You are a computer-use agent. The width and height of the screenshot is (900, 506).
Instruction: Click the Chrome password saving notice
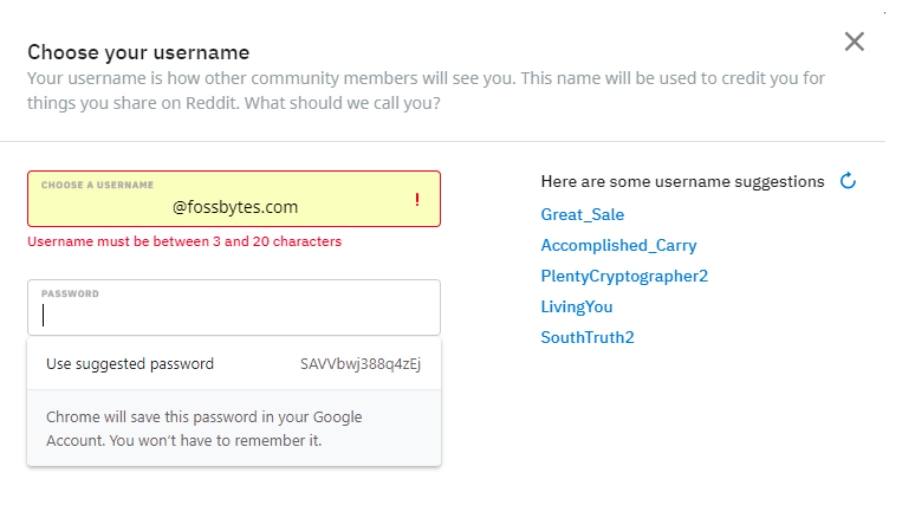[204, 428]
